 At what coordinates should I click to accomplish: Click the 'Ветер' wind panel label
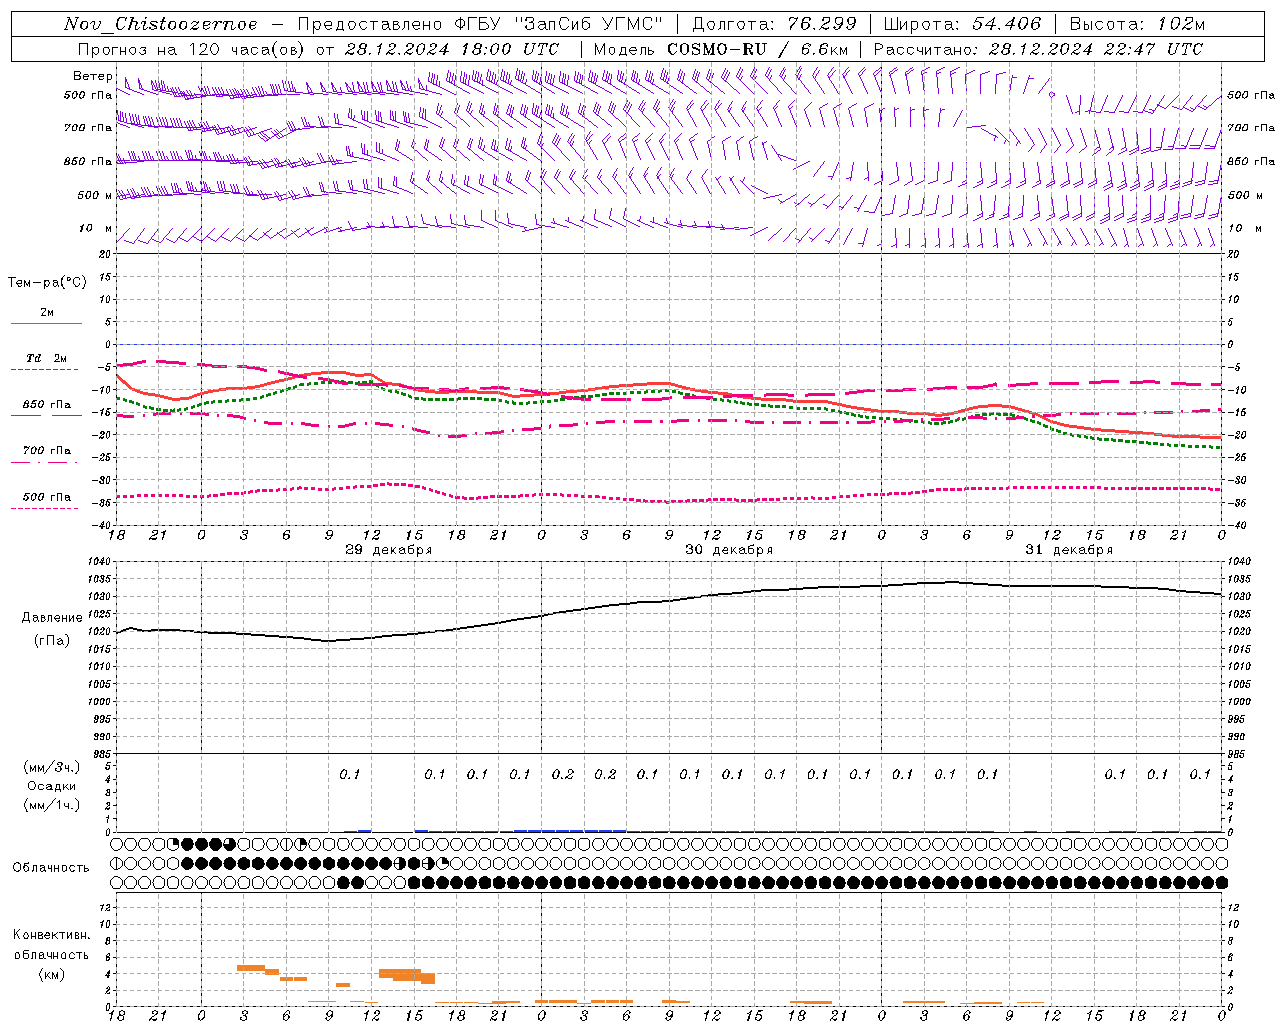[x=92, y=76]
